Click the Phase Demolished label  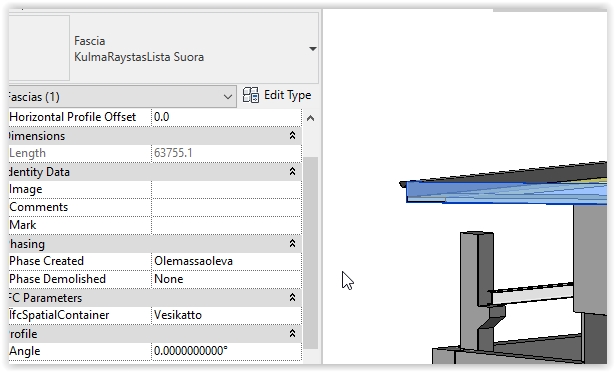point(57,279)
